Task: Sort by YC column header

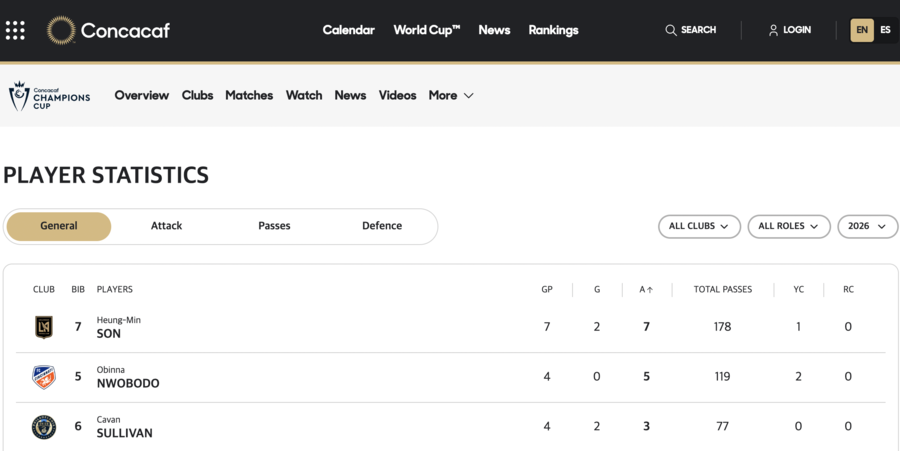Action: 798,290
